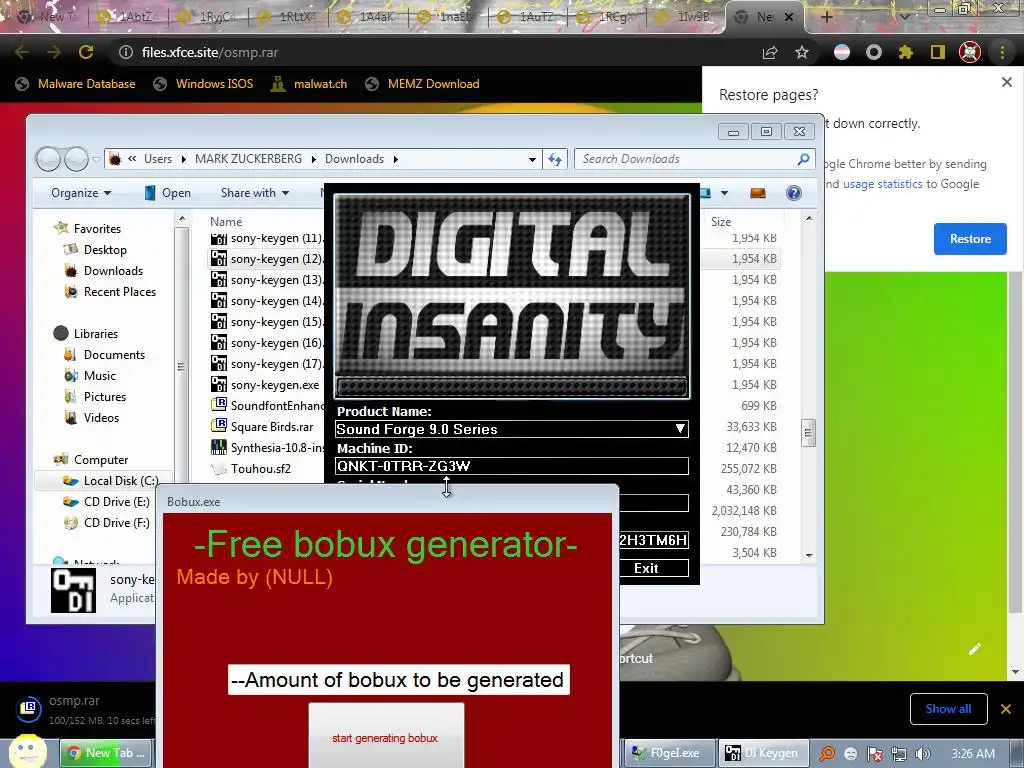Select the sony-keygen (15) file
1024x768 pixels.
(x=266, y=322)
